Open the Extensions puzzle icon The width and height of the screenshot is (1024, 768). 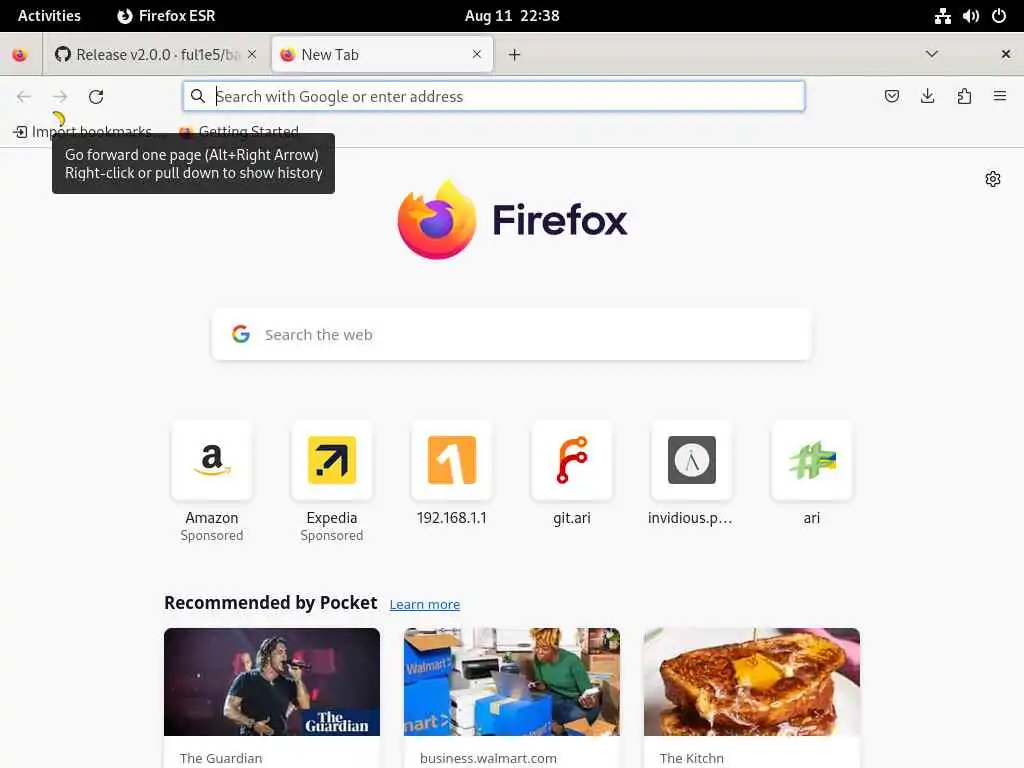964,97
